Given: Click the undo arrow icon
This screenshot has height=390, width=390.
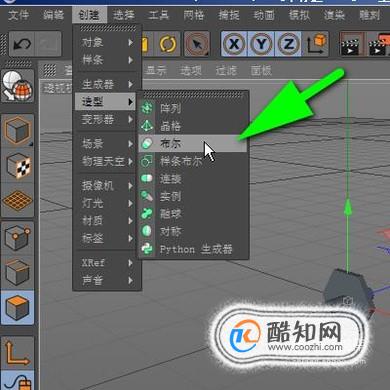Looking at the screenshot, I should pos(22,44).
